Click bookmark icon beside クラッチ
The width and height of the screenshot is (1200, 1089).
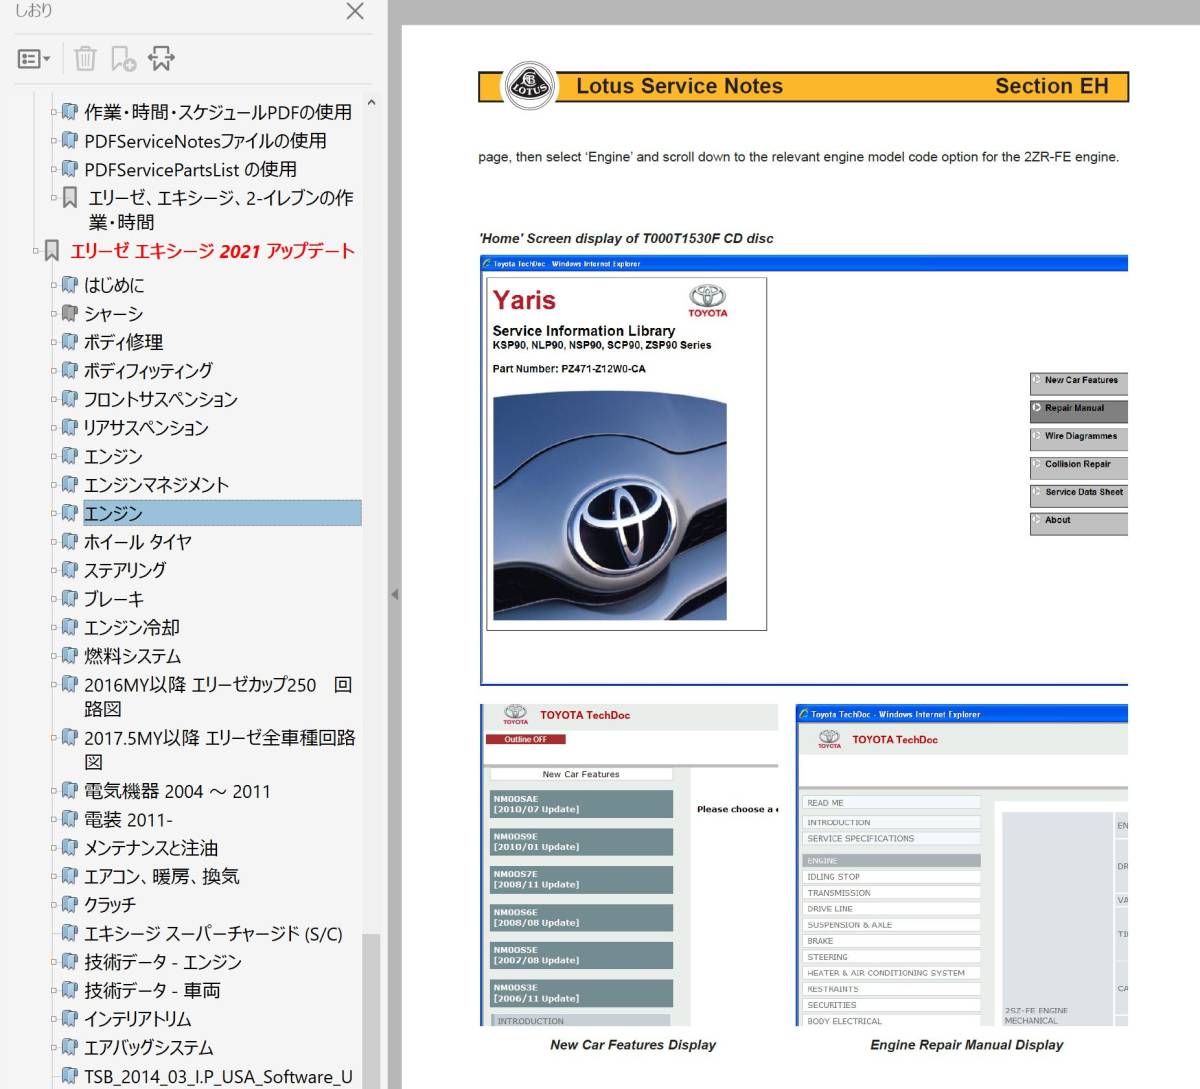point(70,904)
